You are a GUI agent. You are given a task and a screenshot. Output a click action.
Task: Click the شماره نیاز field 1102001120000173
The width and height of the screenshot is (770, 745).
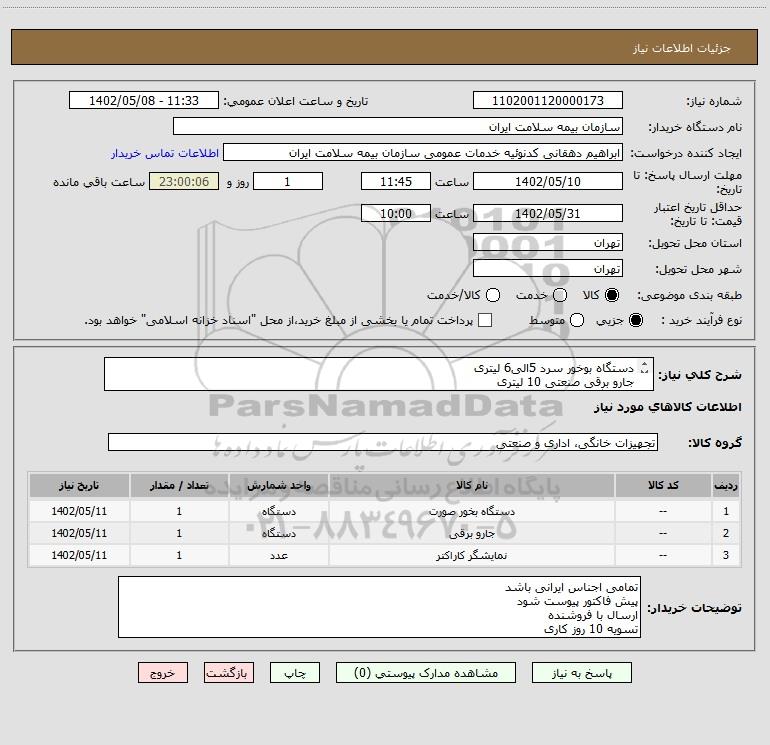coord(548,100)
